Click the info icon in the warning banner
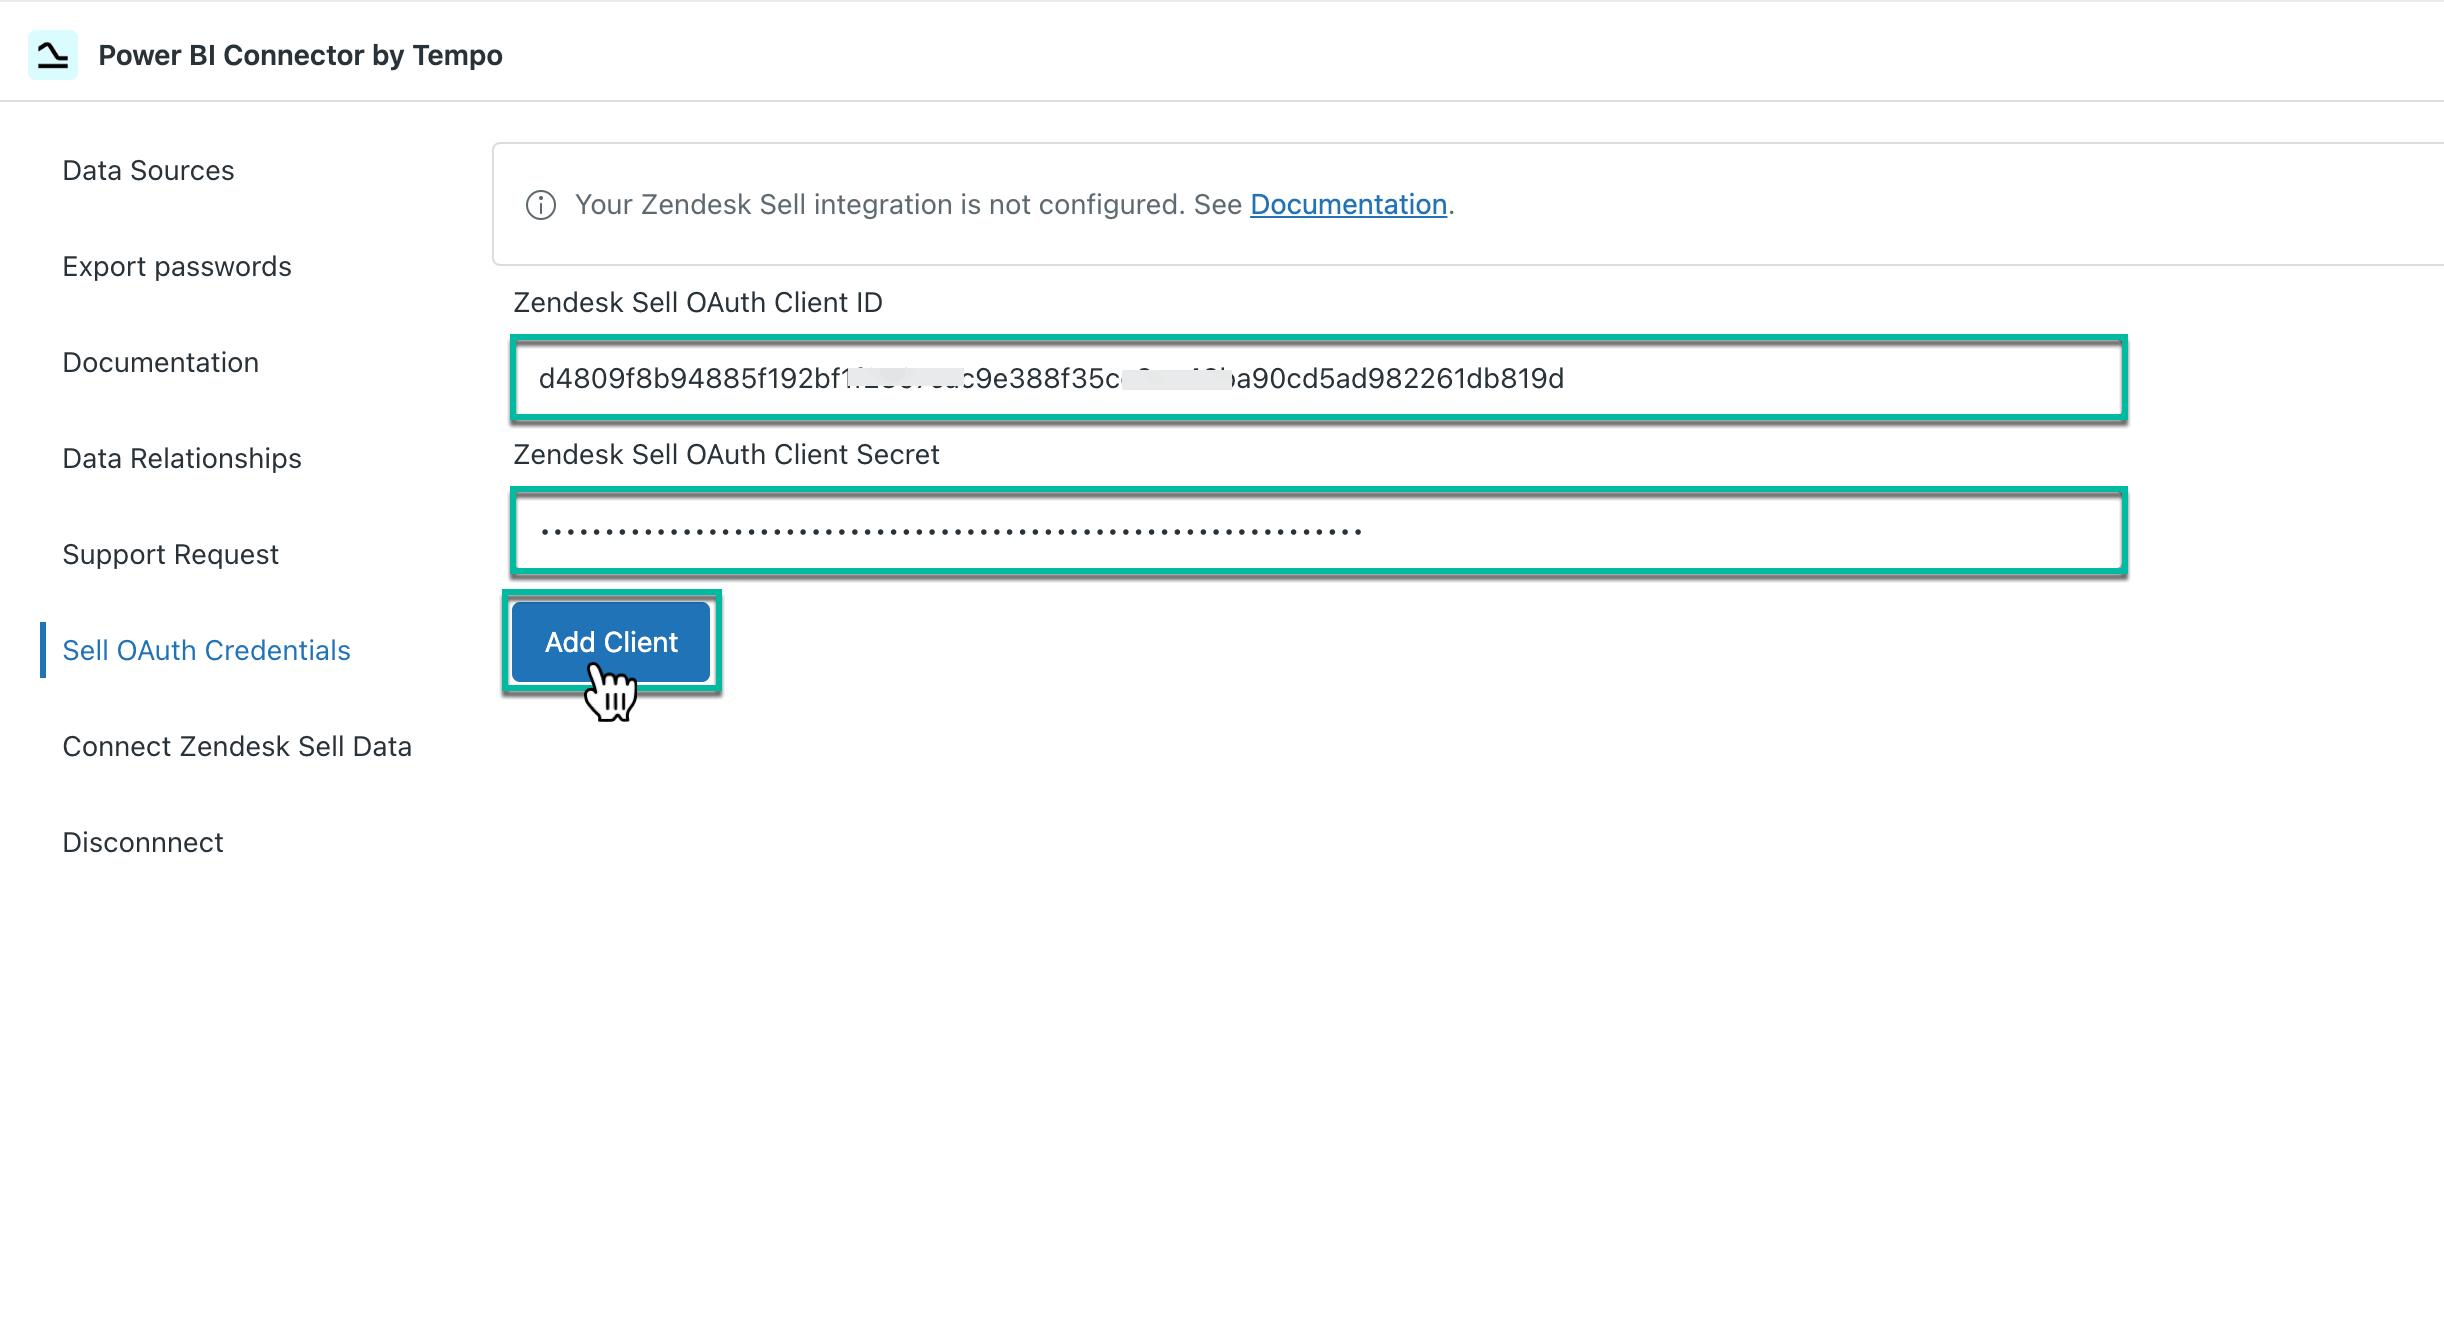Image resolution: width=2444 pixels, height=1326 pixels. pos(540,205)
